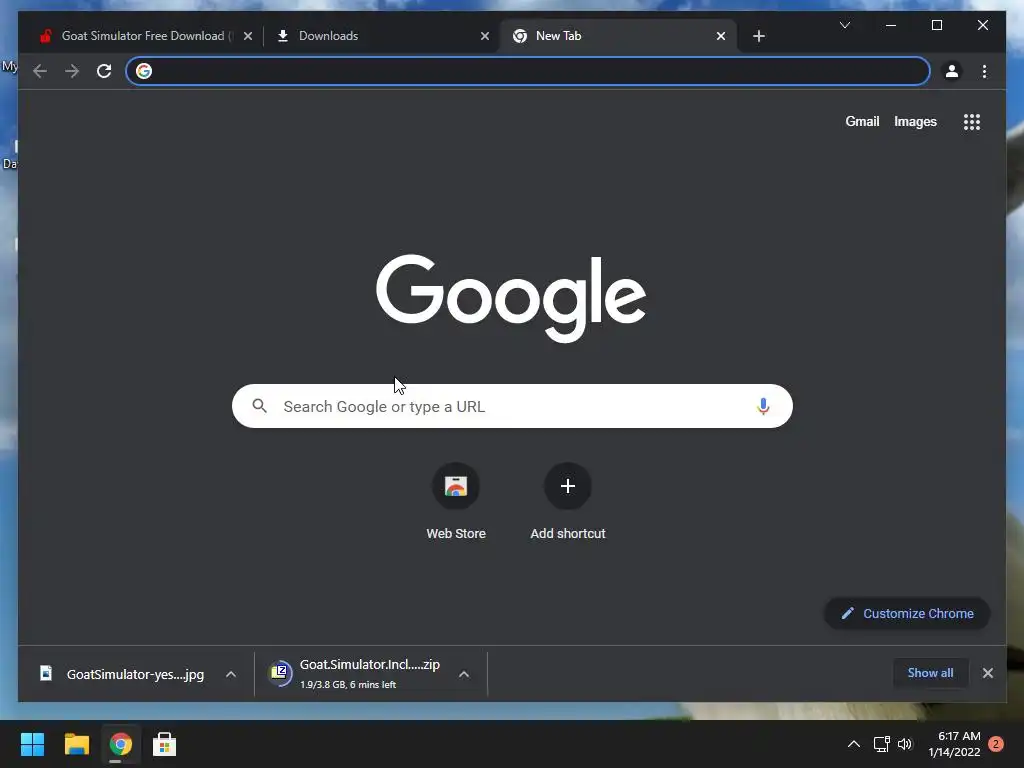Click the Search Google or type URL box
Screen dimensions: 1024x768
[x=512, y=406]
